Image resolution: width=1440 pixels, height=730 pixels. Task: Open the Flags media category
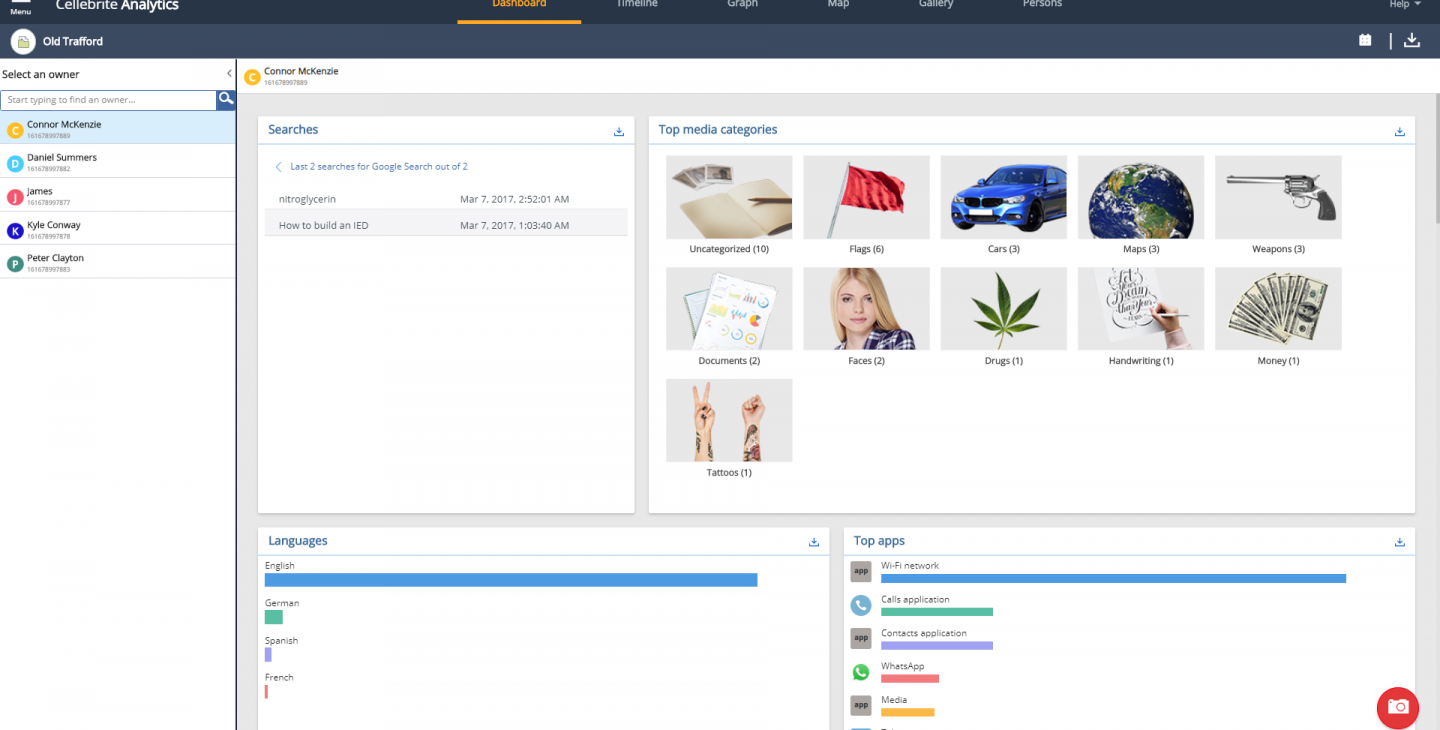(866, 204)
